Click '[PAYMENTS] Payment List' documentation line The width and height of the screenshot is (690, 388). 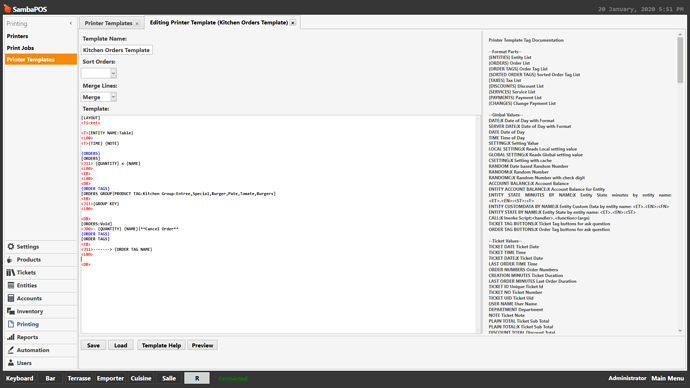(515, 98)
